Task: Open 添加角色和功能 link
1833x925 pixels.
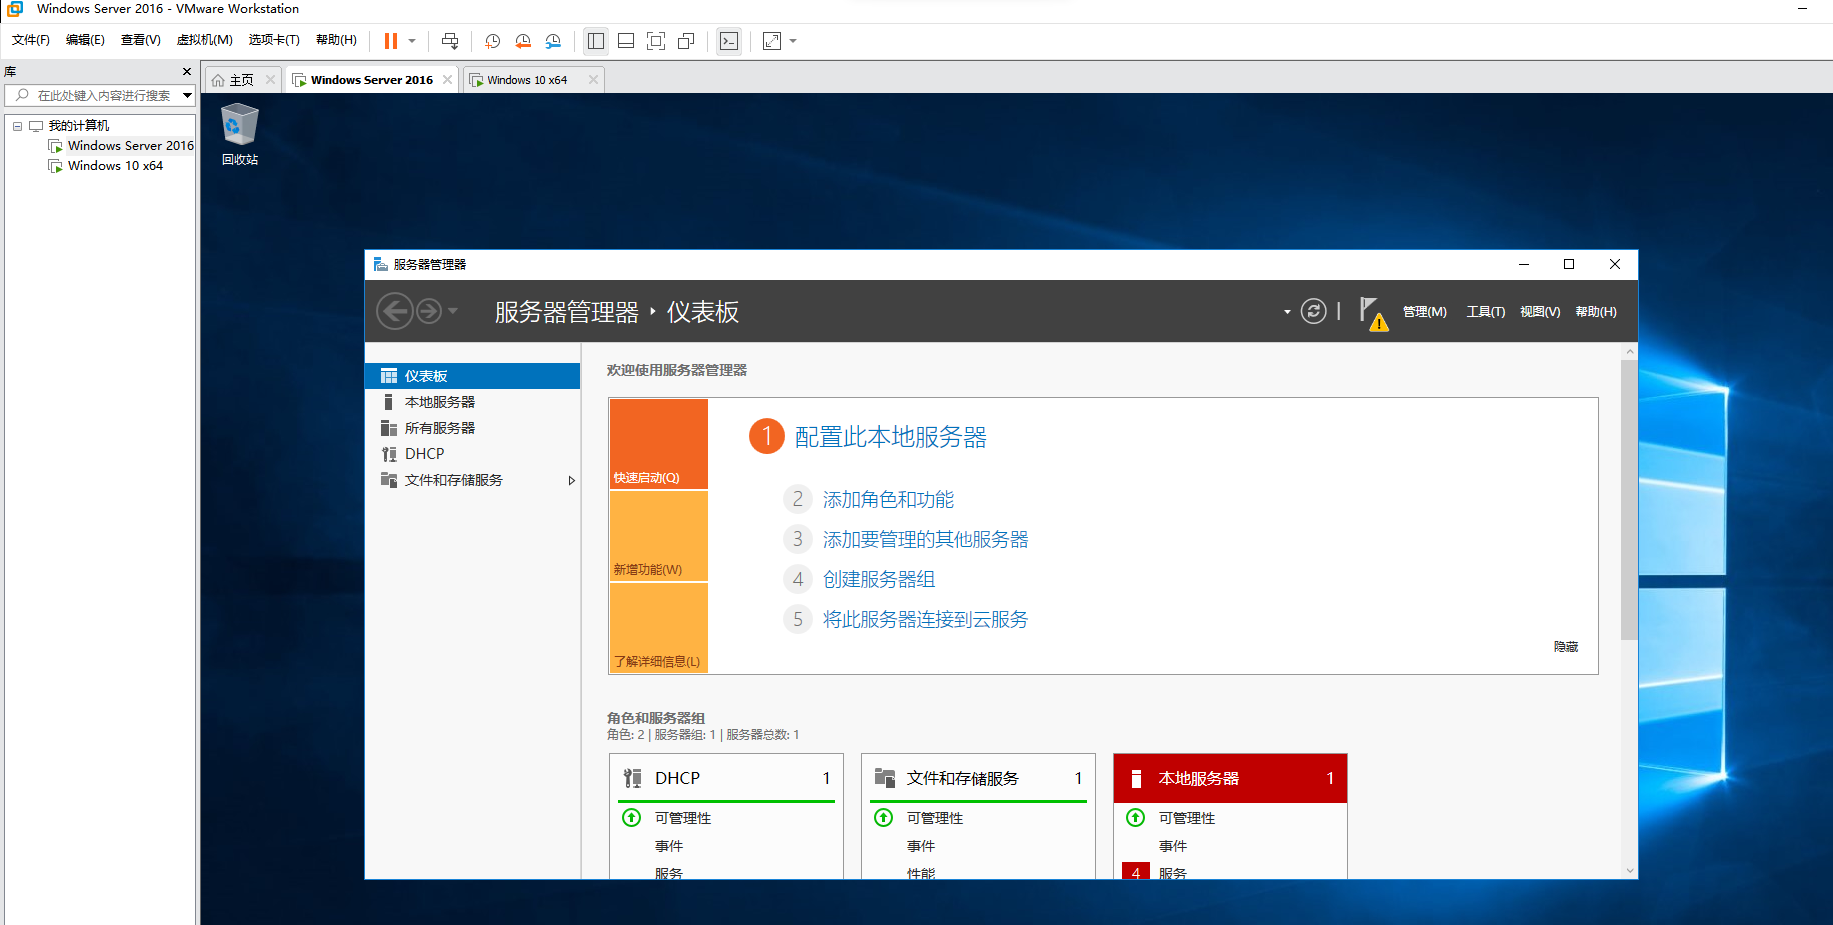Action: coord(888,499)
